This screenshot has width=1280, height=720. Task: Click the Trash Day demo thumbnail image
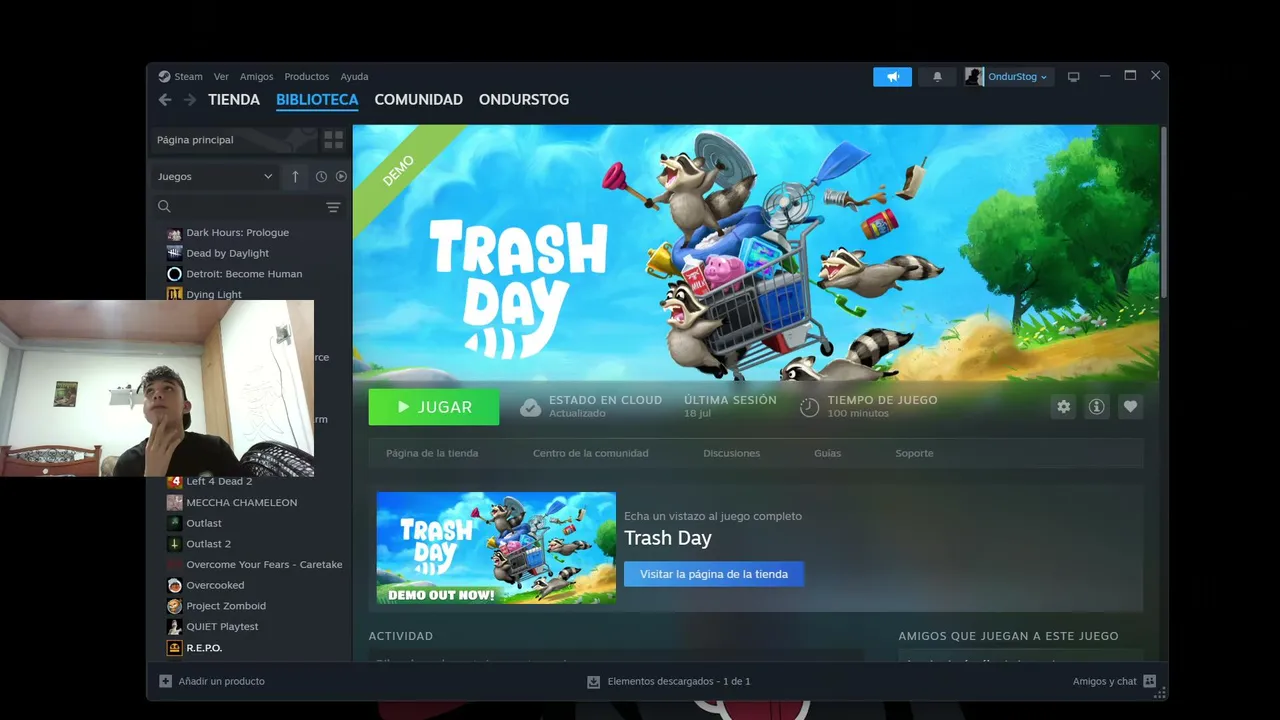click(496, 548)
